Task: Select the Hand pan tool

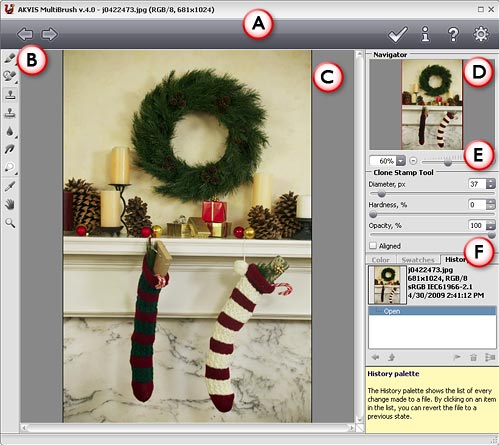Action: [x=10, y=204]
